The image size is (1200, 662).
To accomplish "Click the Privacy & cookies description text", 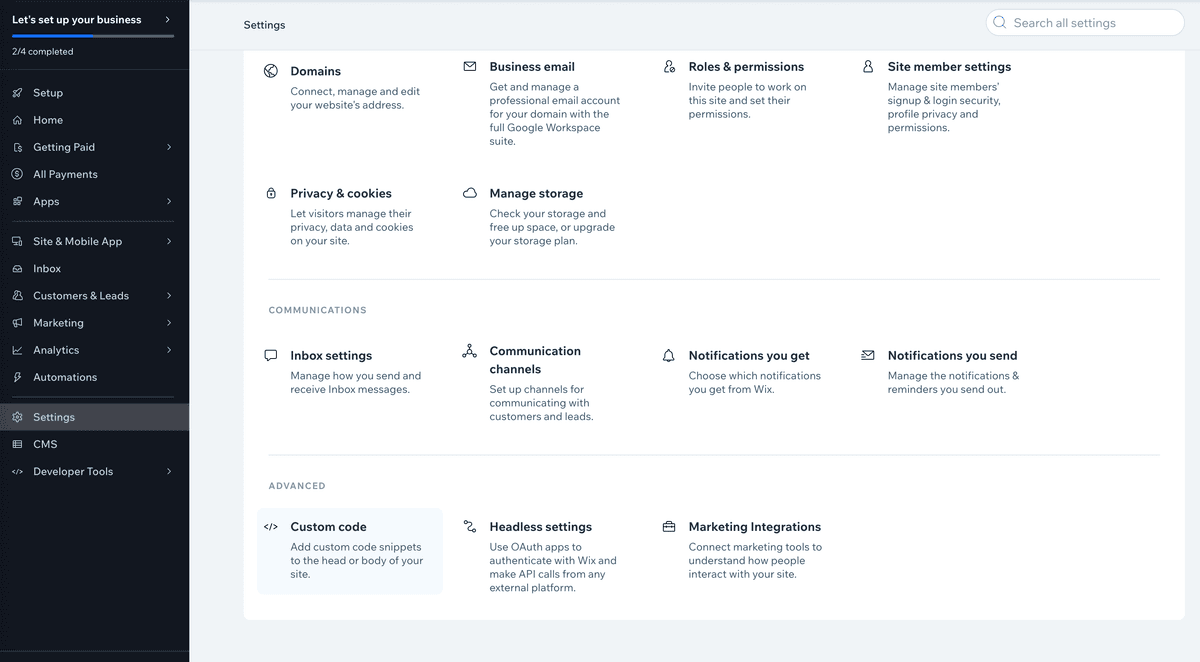I will coord(352,227).
